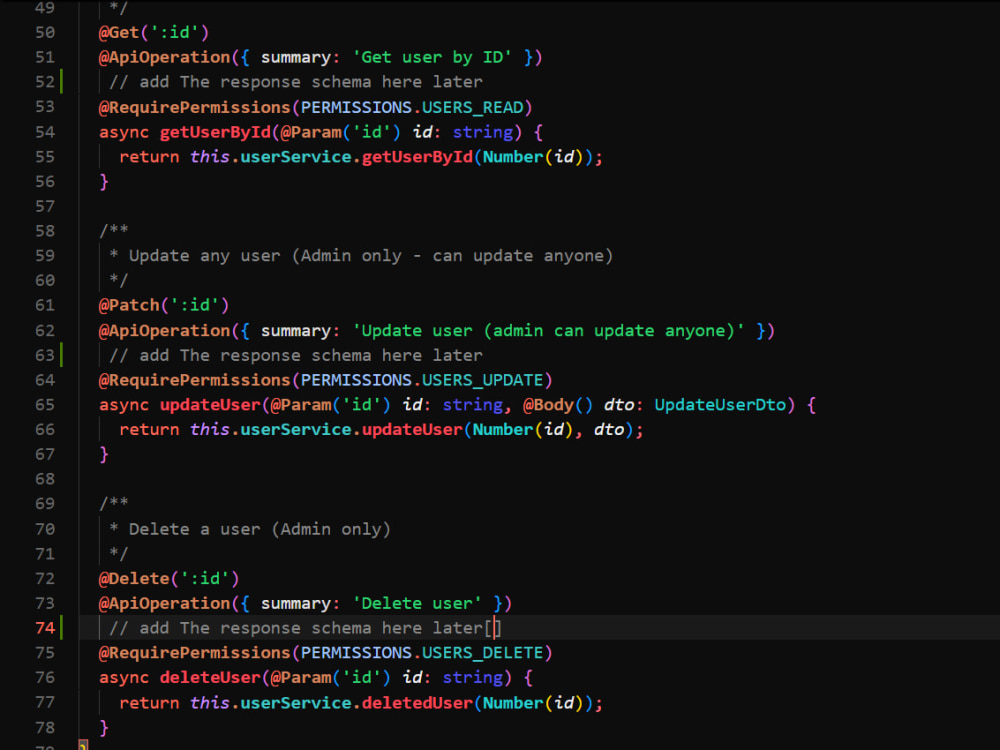Click the getUserById method name on line 54
The image size is (1000, 750).
pyautogui.click(x=216, y=132)
